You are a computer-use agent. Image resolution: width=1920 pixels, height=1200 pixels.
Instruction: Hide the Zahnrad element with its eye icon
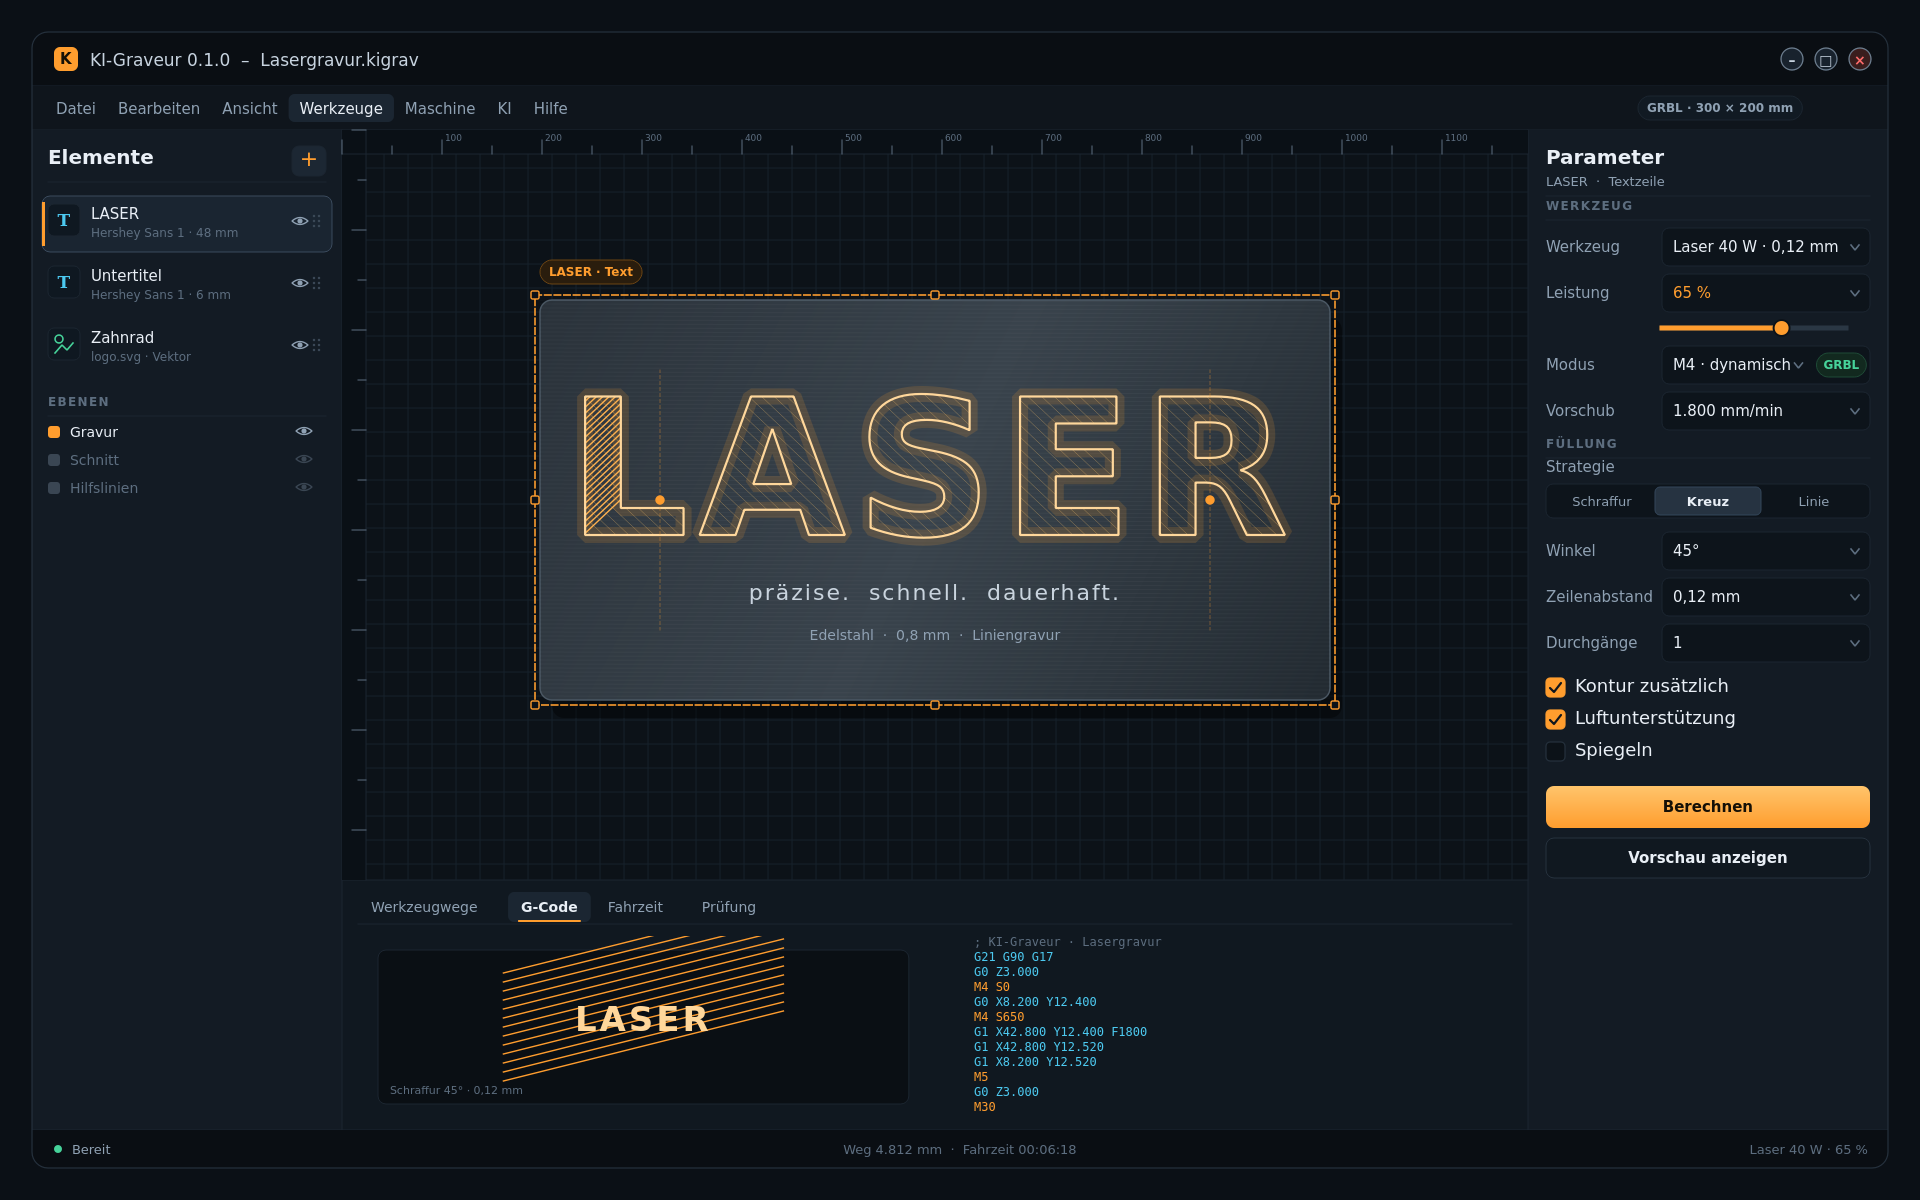(299, 346)
